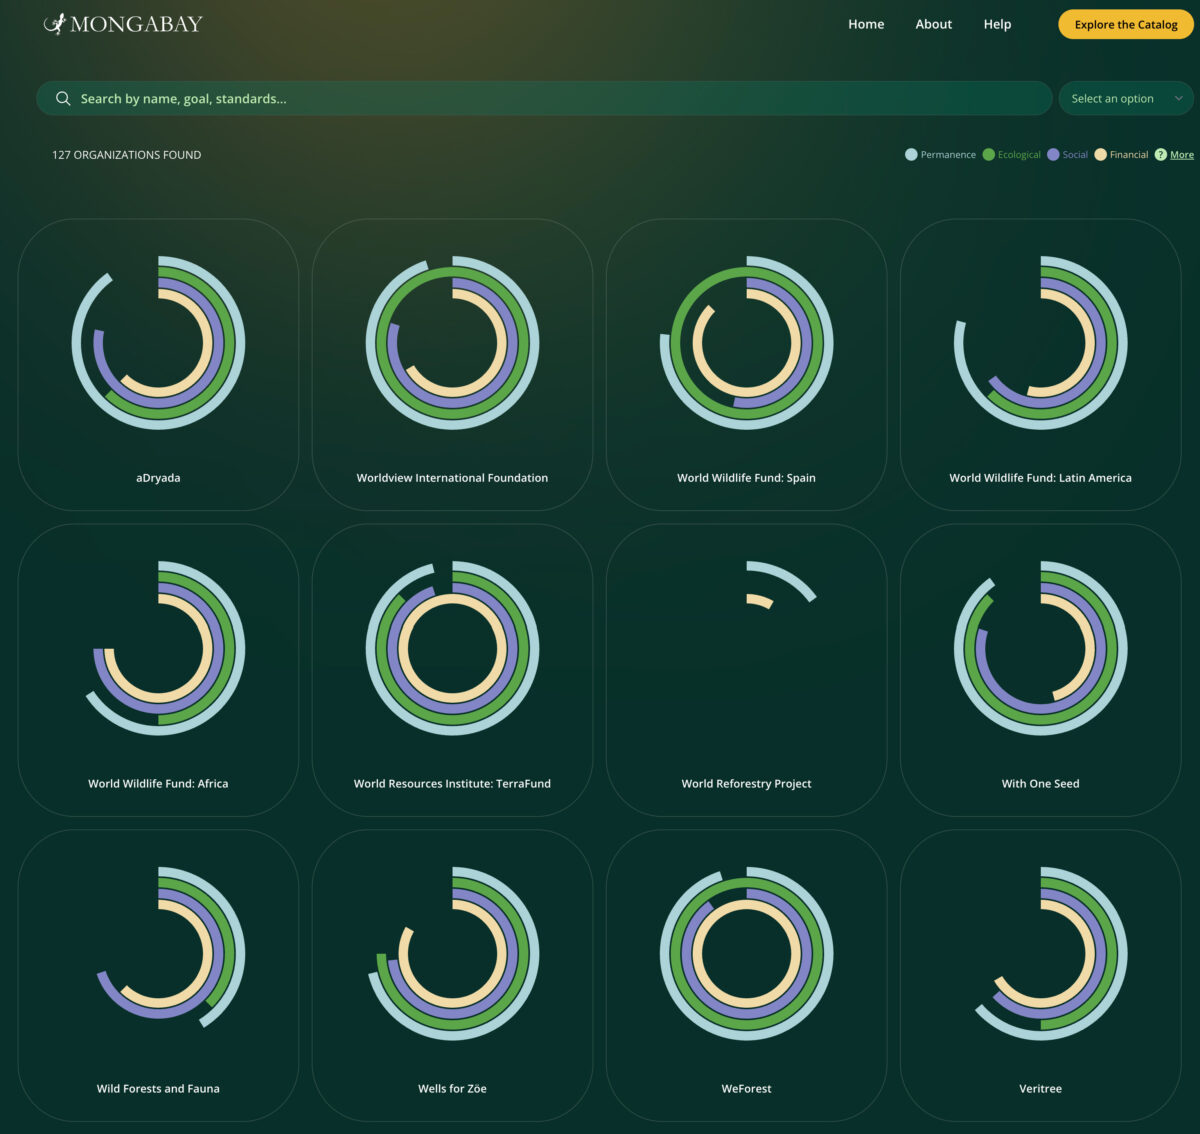Open the Veritree ring chart
The width and height of the screenshot is (1200, 1134).
(x=1040, y=953)
